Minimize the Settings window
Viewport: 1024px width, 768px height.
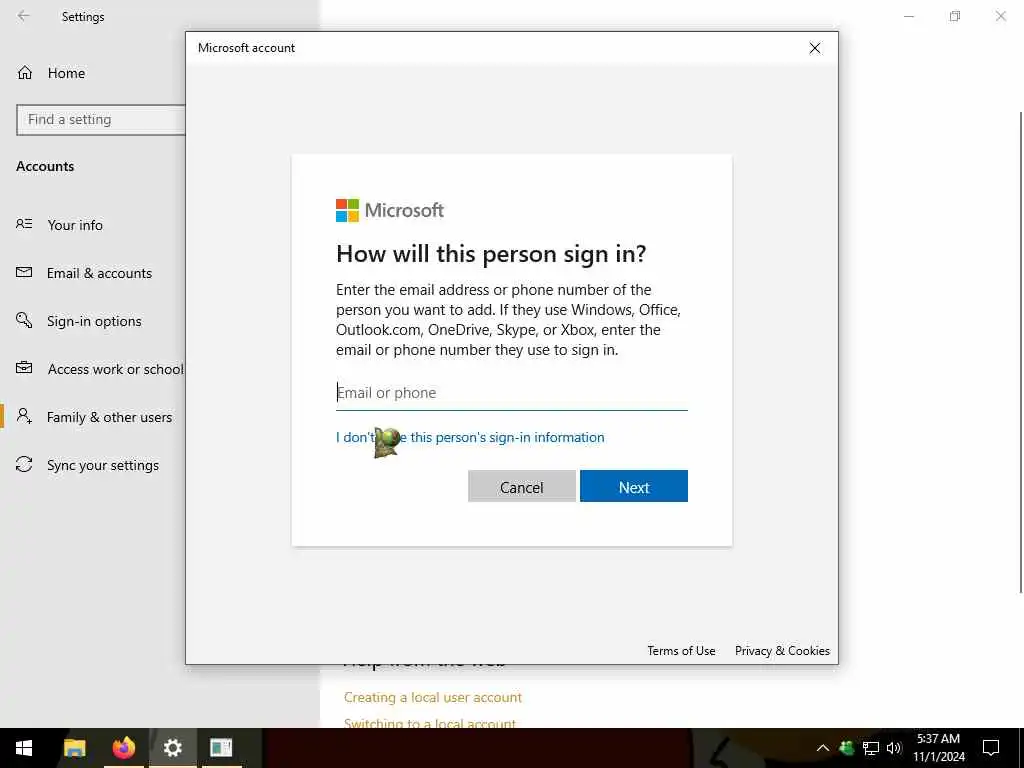coord(908,16)
